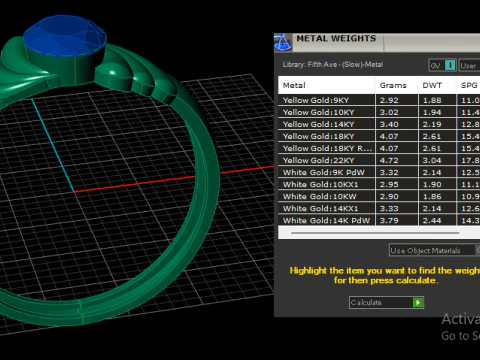Select the White Gold:10KW row

coord(379,196)
